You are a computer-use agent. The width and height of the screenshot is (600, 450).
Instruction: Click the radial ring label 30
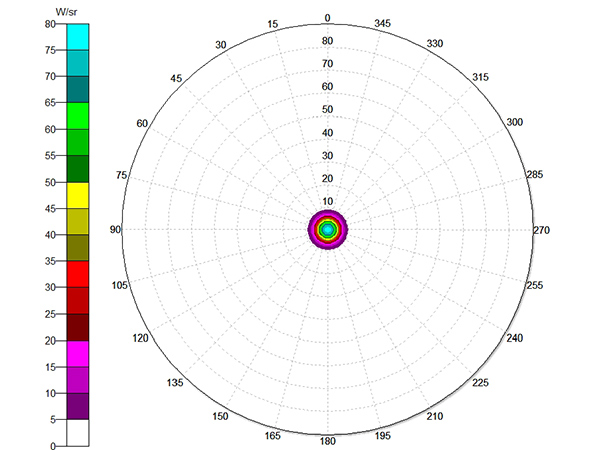coord(327,155)
